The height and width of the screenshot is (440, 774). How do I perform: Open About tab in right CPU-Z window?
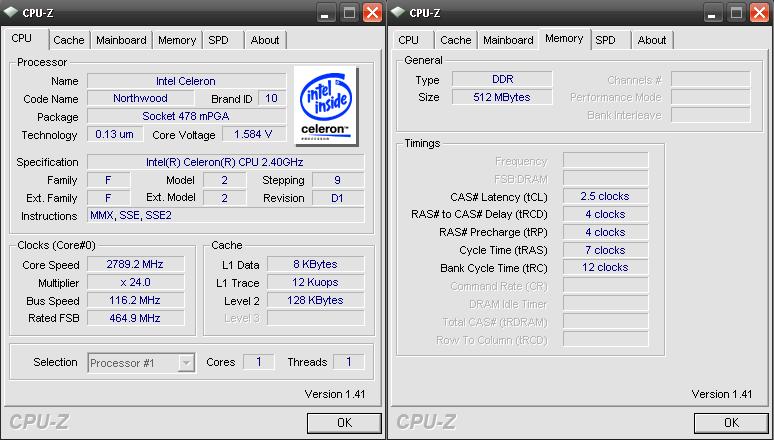click(652, 40)
